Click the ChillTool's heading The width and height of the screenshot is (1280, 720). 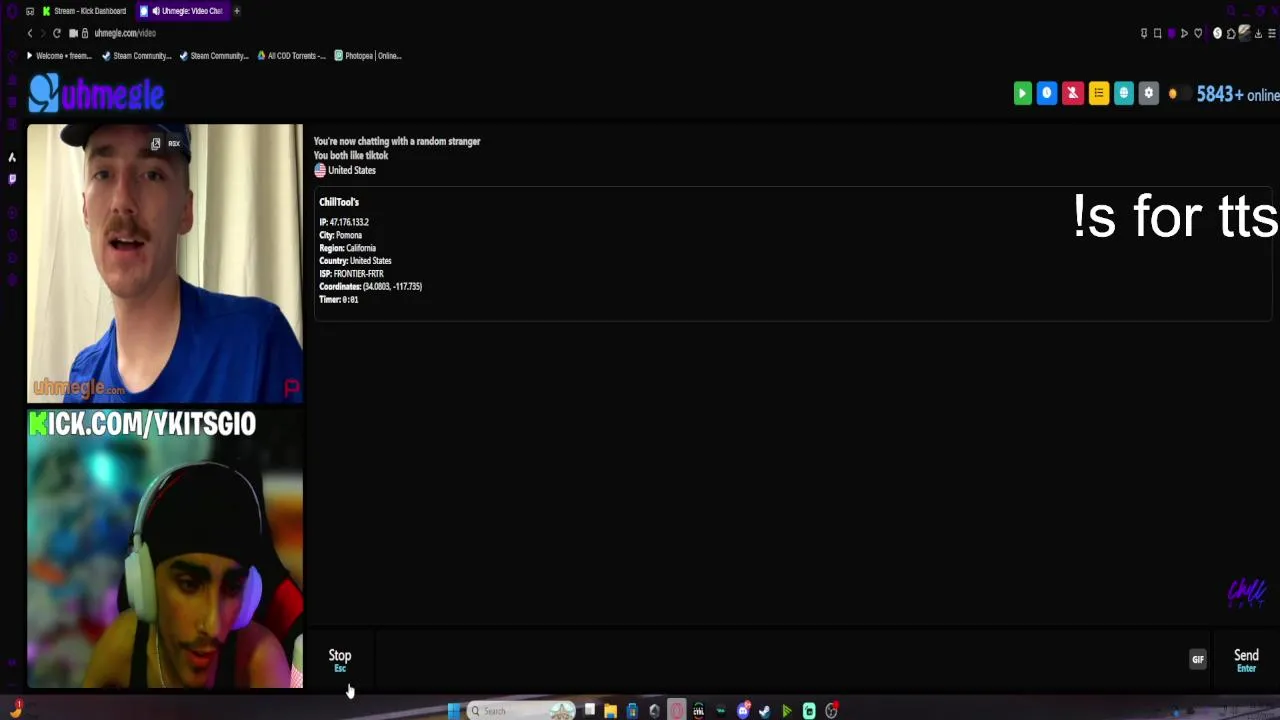click(339, 202)
